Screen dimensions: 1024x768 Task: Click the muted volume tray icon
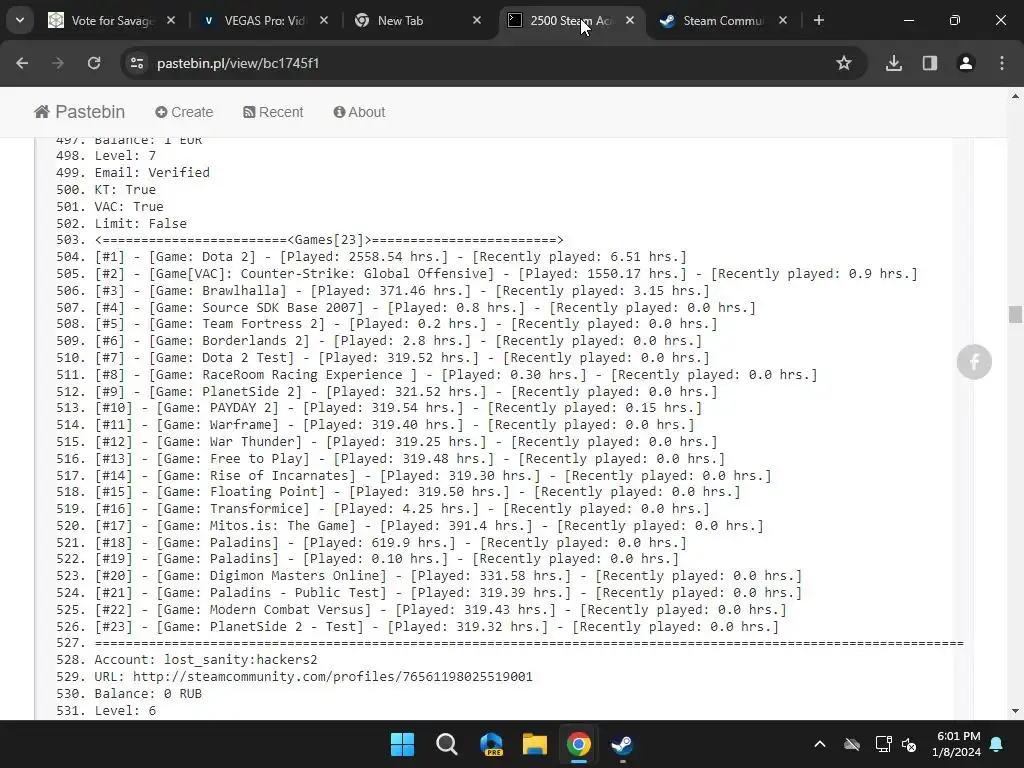click(909, 744)
